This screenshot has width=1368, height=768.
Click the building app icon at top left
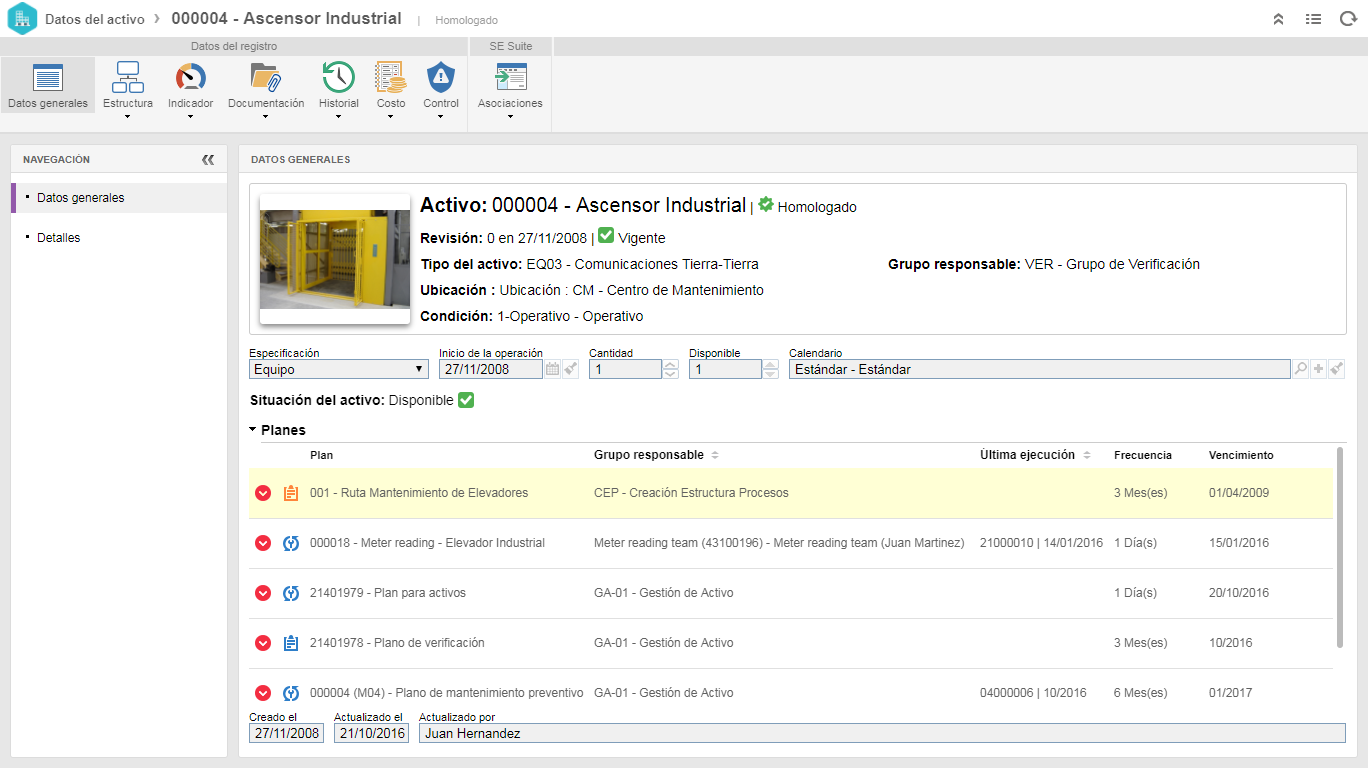coord(21,19)
